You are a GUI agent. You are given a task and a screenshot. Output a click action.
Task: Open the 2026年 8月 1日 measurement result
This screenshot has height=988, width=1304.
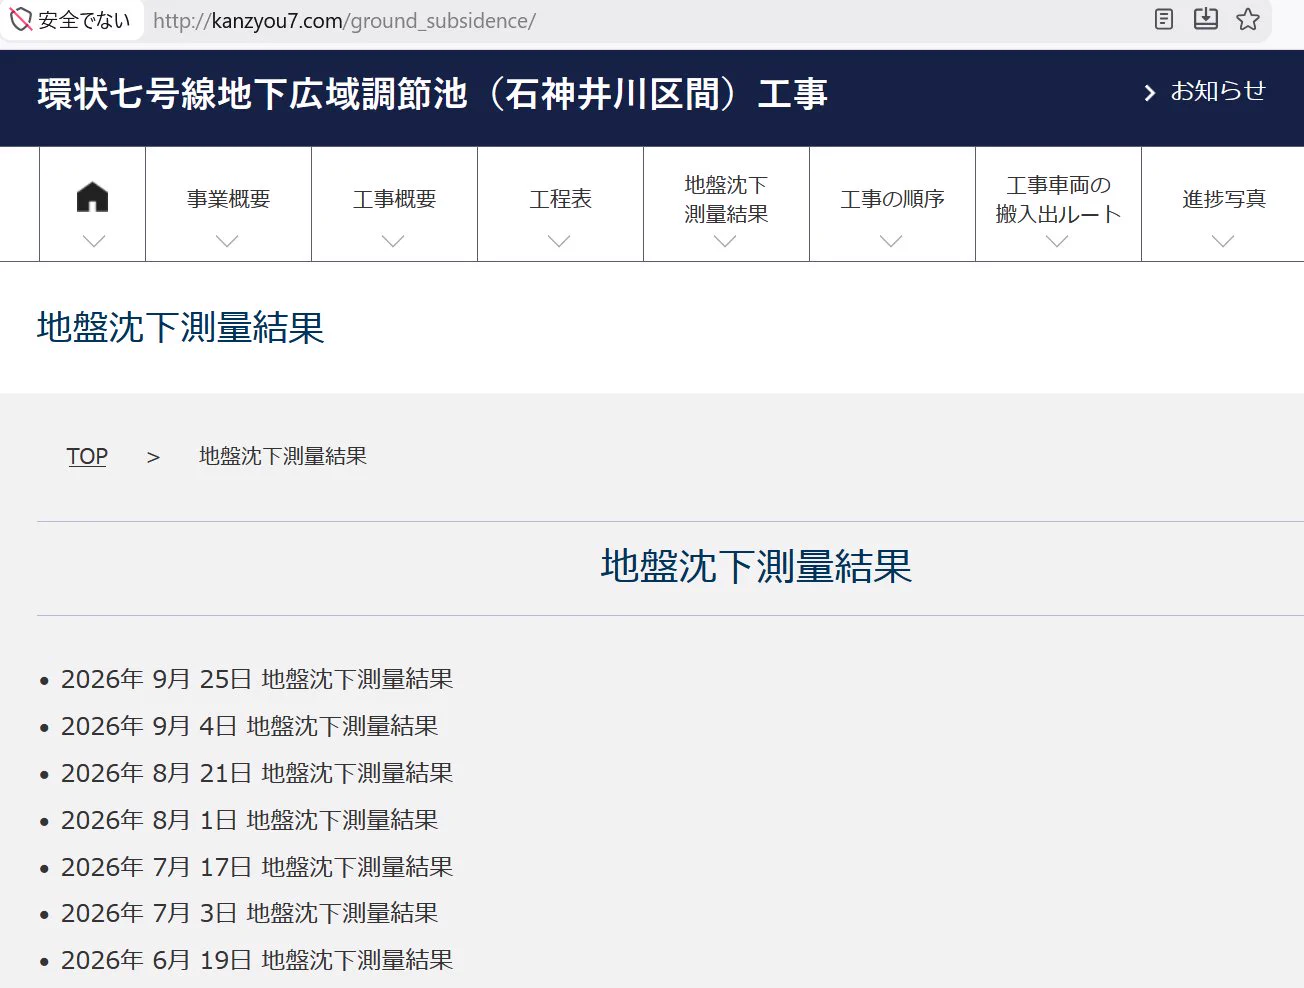(x=249, y=820)
